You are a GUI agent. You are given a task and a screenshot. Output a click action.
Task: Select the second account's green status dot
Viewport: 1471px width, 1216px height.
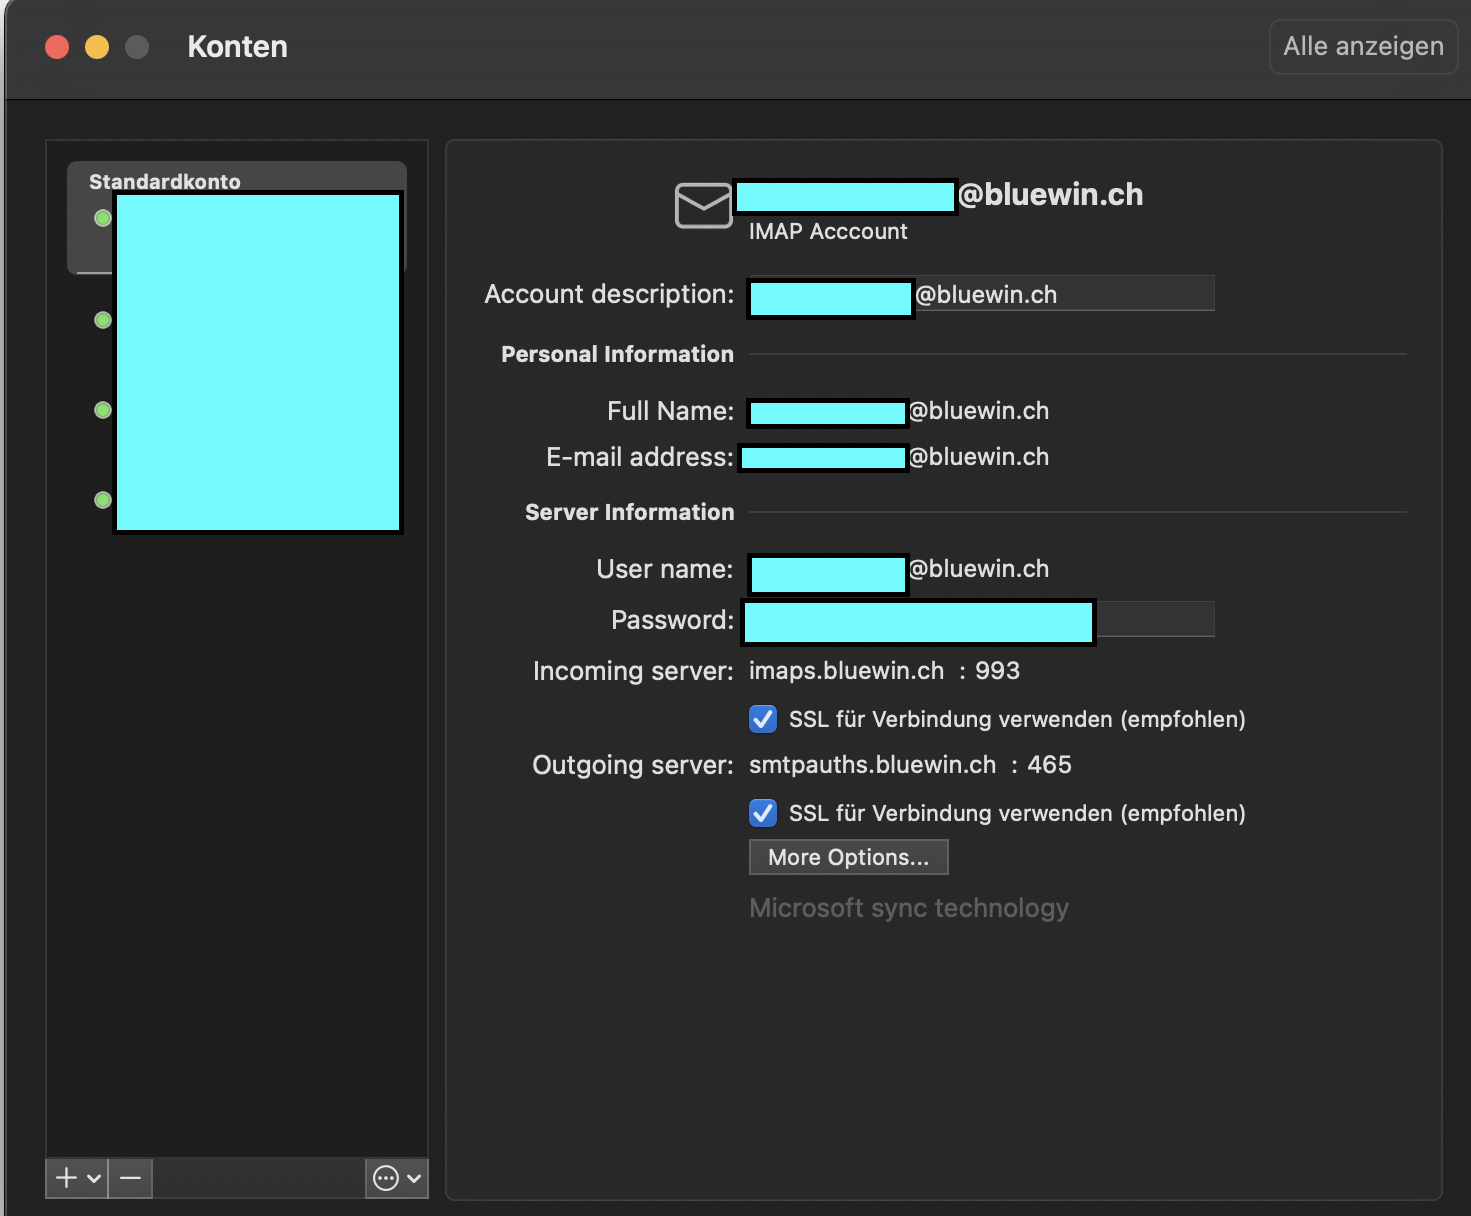(x=103, y=320)
